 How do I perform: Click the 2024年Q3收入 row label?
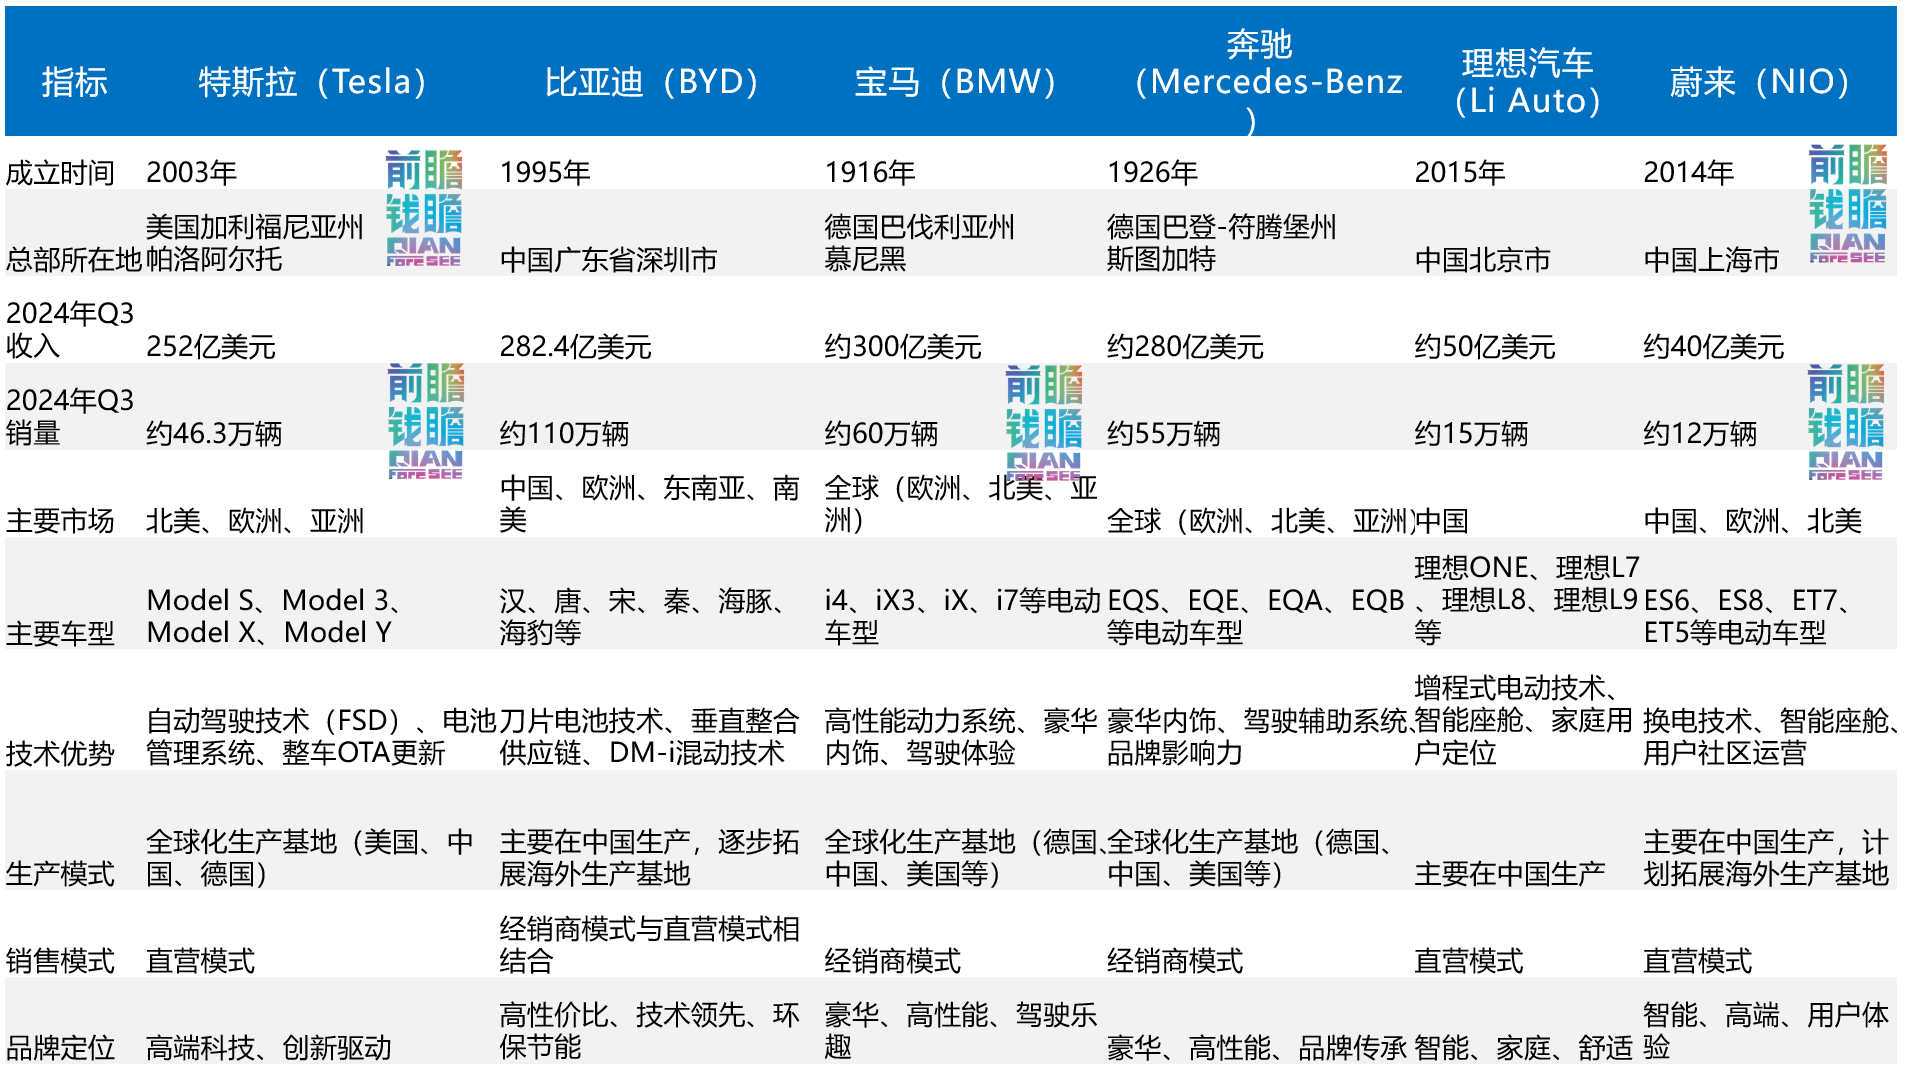tap(70, 330)
